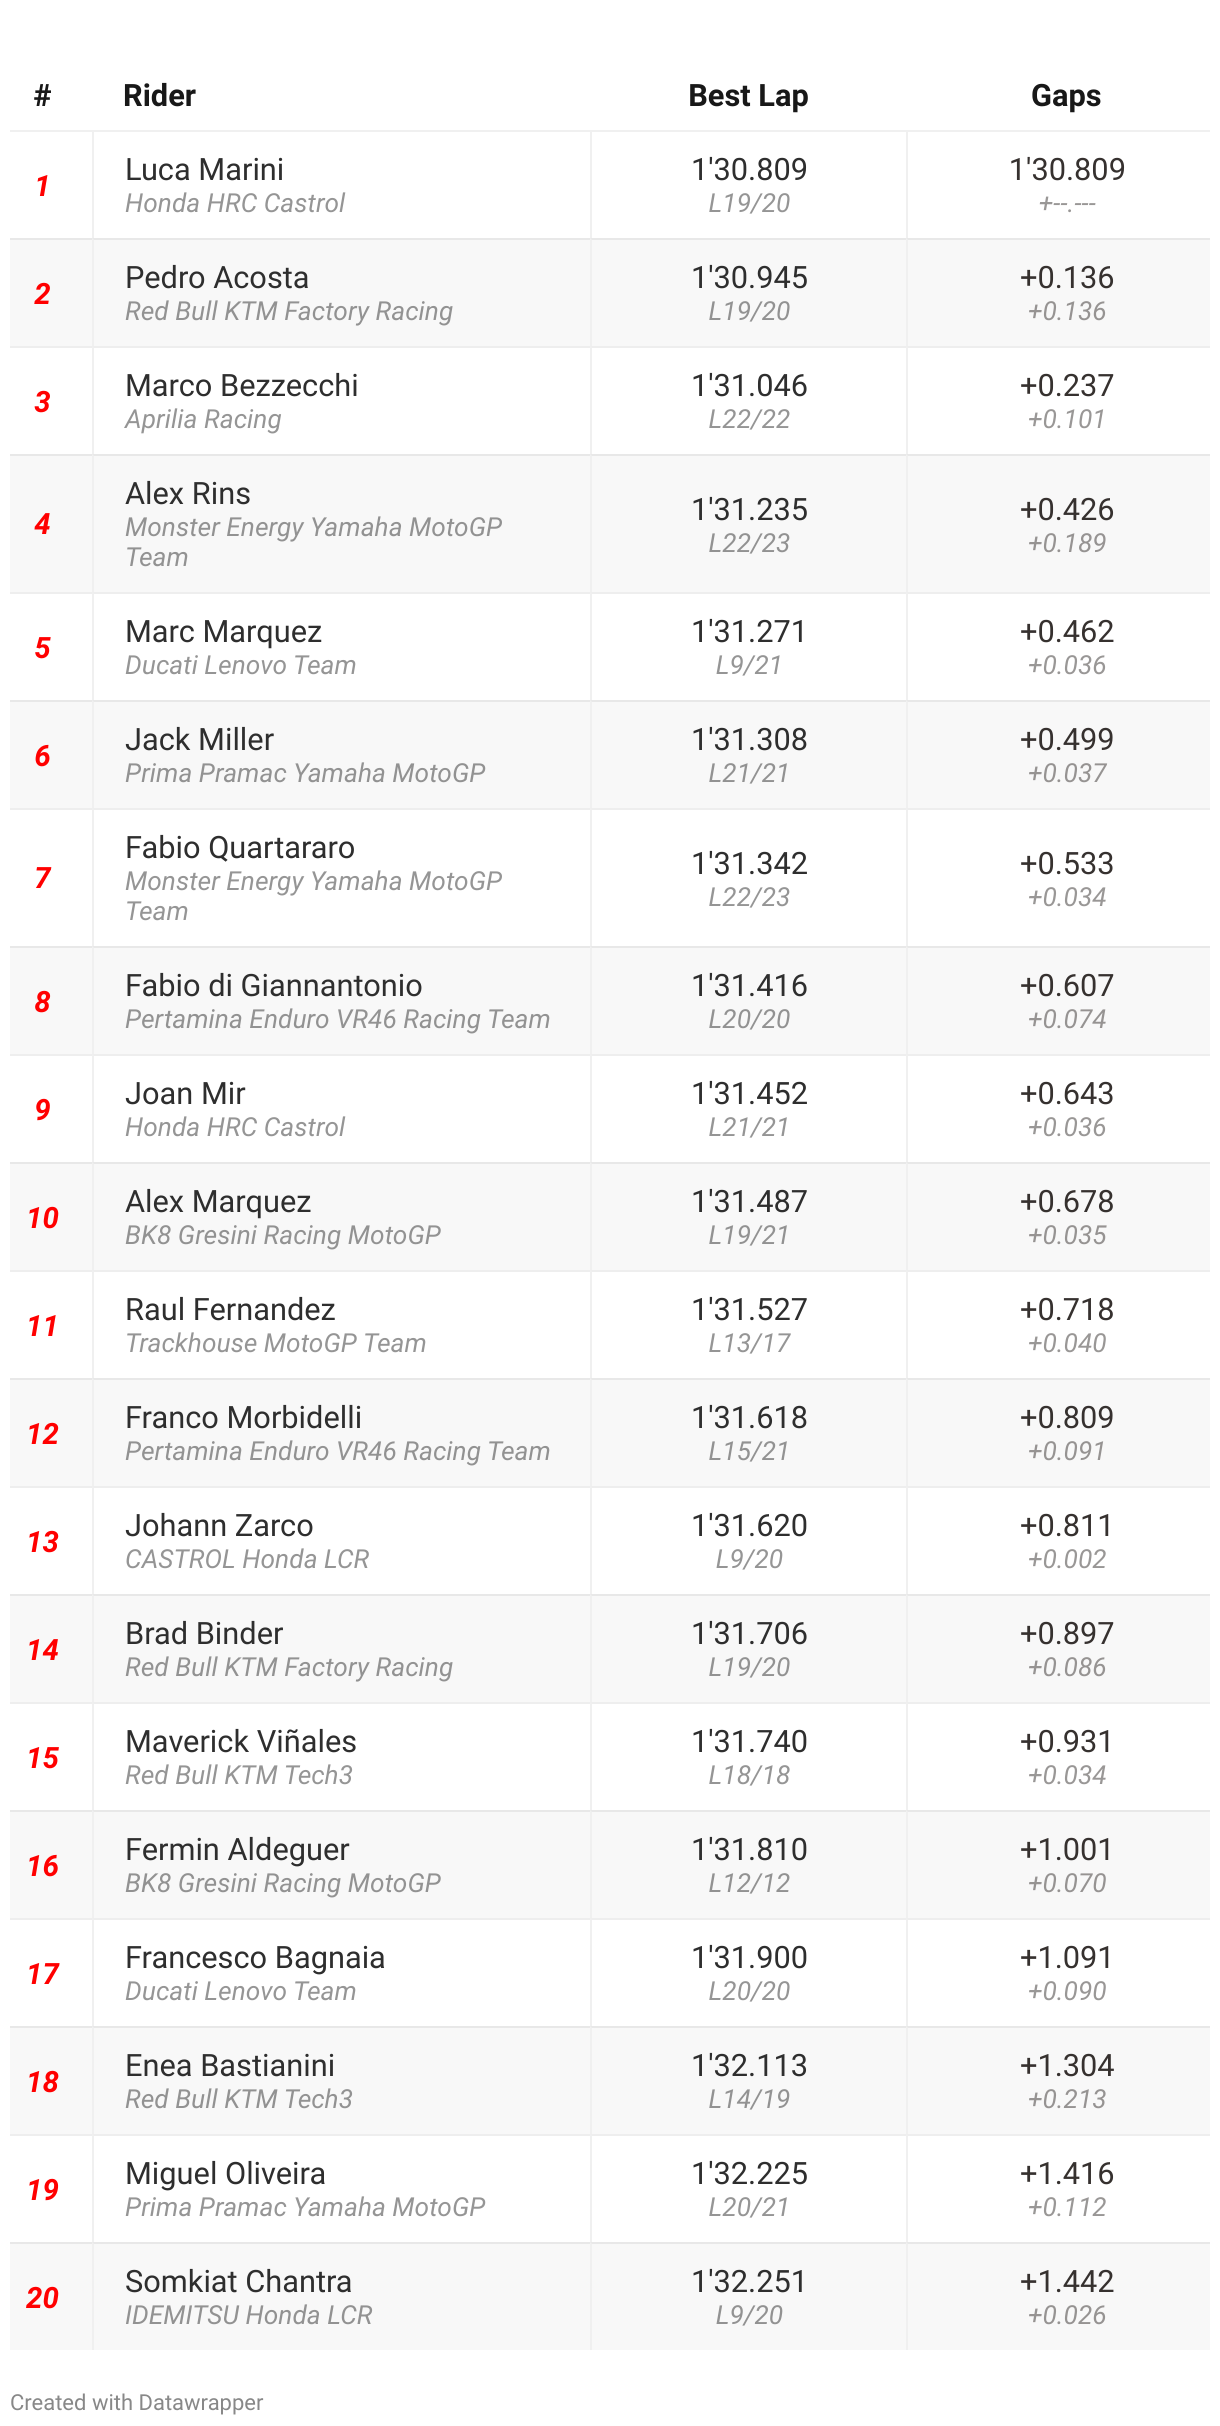Open the Created with Datawrapper link
Viewport: 1220px width, 2426px height.
pos(137,2402)
